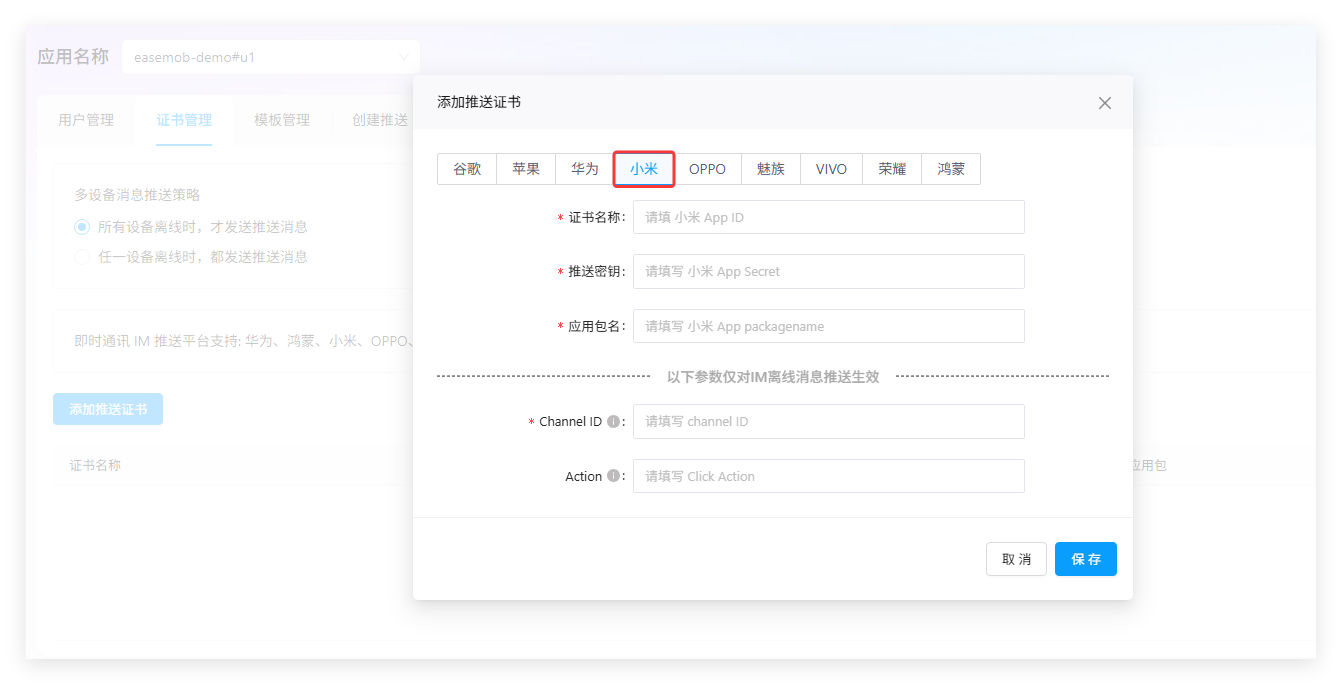Click the blue 保存 save button

1085,559
